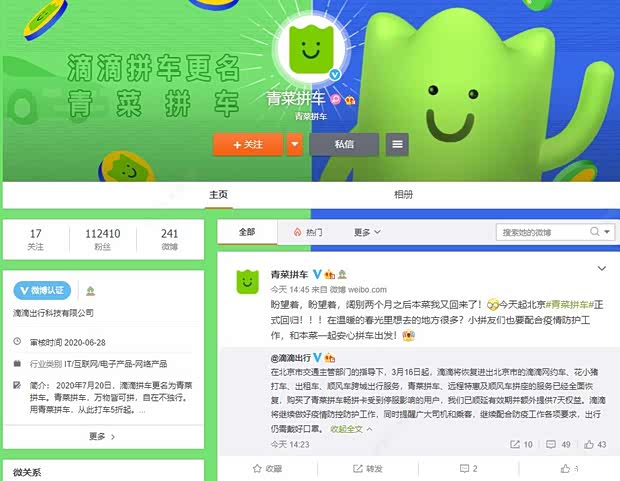Open the post options chevron at post top right
Image resolution: width=620 pixels, height=481 pixels.
(601, 269)
